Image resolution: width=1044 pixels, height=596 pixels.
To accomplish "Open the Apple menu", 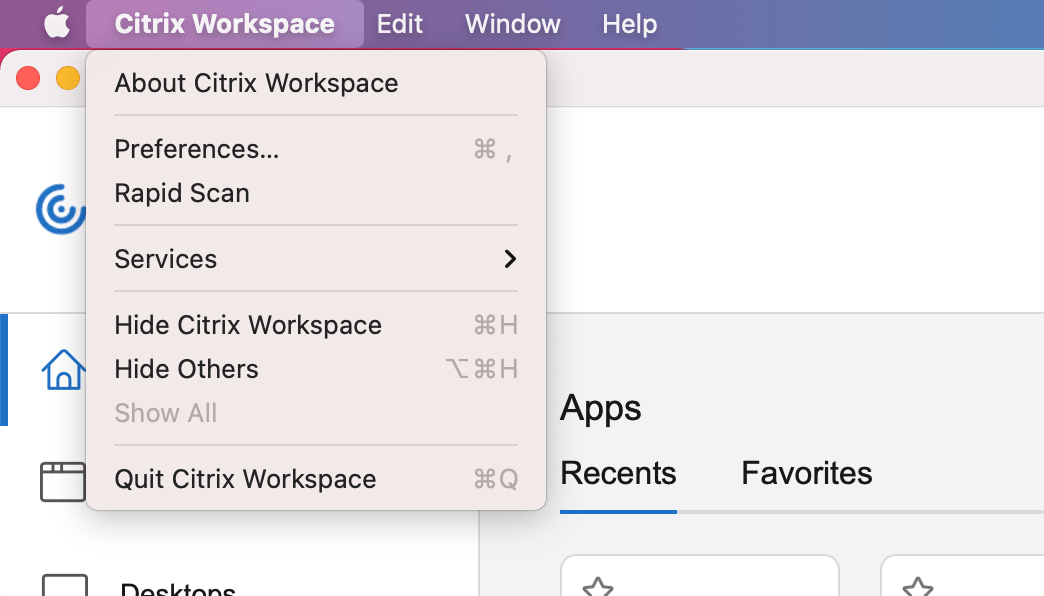I will click(55, 23).
